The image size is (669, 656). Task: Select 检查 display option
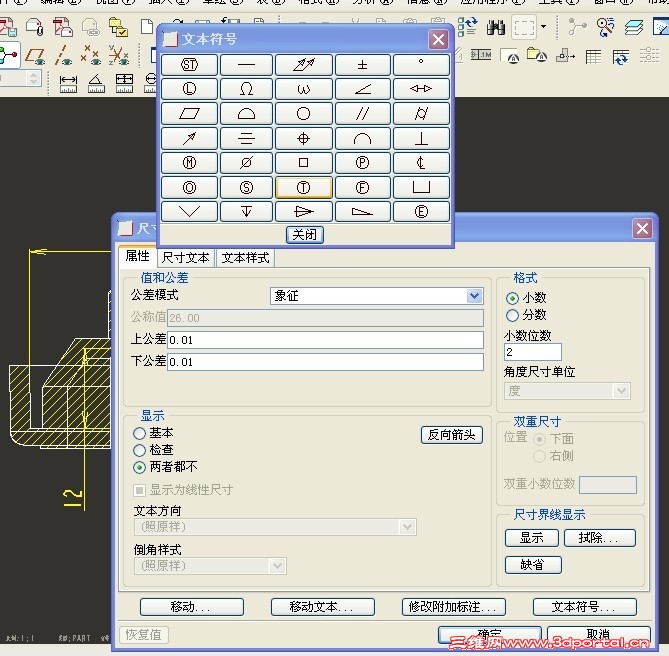point(139,450)
